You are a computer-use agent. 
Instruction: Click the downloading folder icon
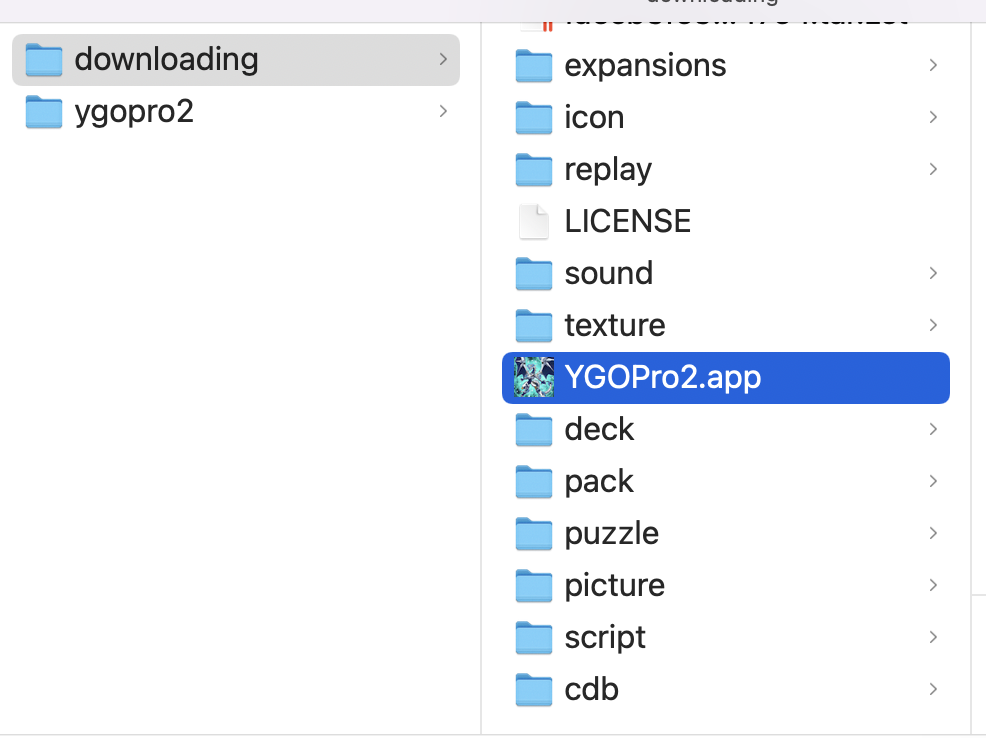tap(44, 60)
